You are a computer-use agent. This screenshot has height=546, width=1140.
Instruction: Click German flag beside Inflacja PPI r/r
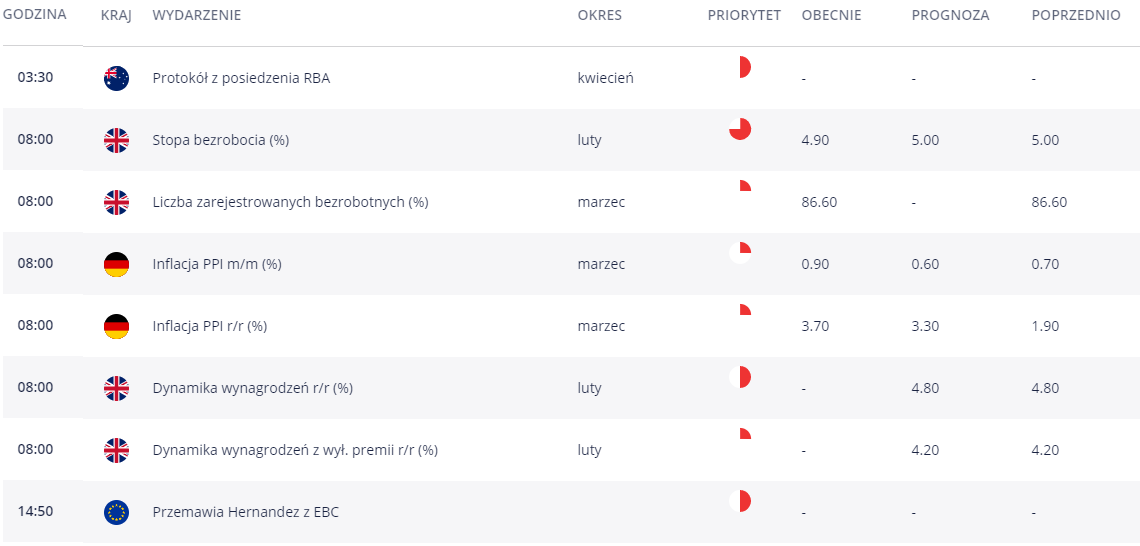[116, 326]
